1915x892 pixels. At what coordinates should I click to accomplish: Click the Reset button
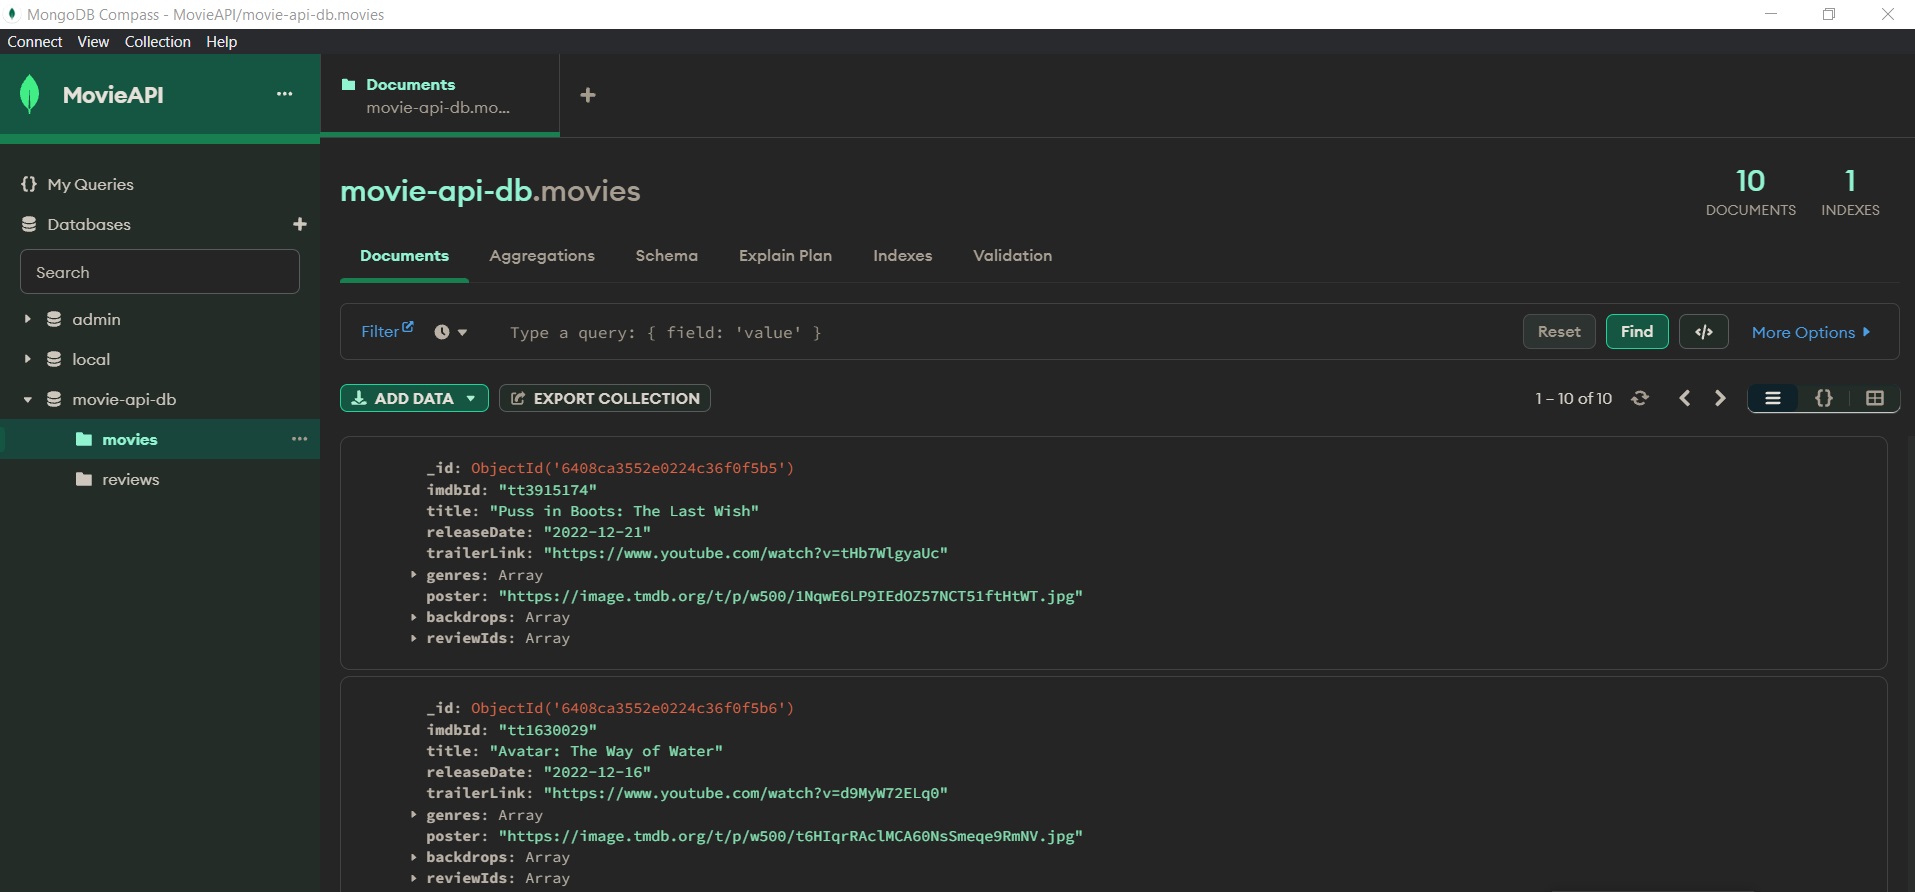1559,332
